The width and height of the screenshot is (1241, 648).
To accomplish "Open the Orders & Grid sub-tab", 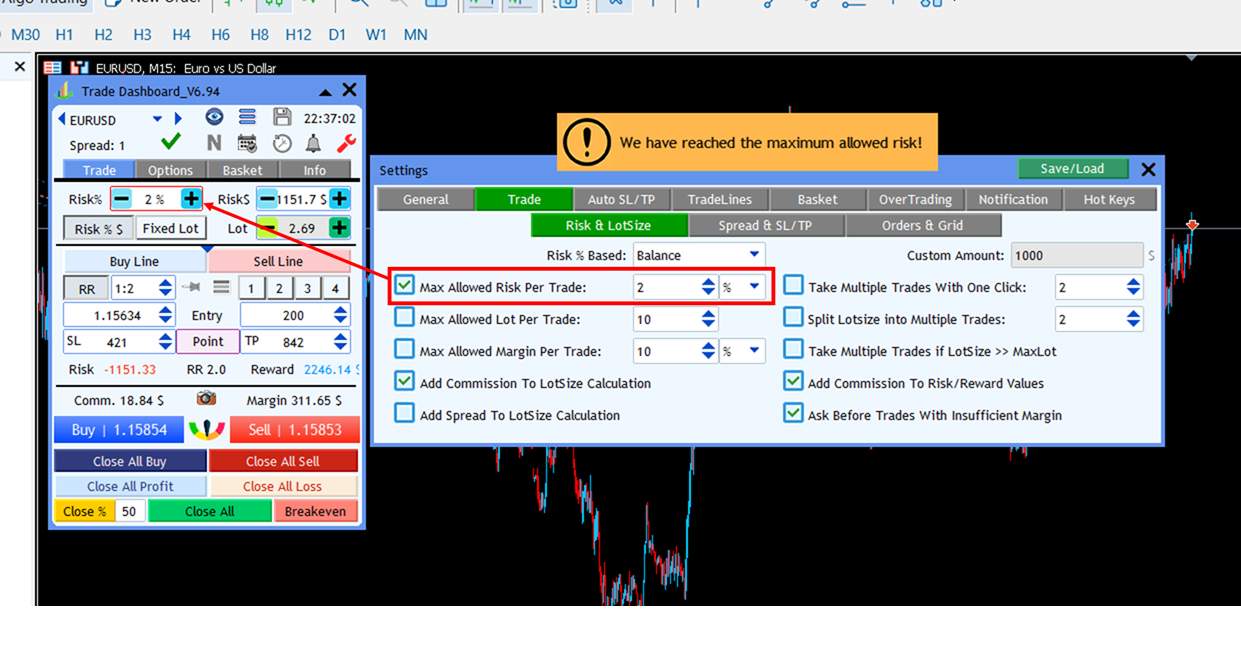I will tap(923, 225).
